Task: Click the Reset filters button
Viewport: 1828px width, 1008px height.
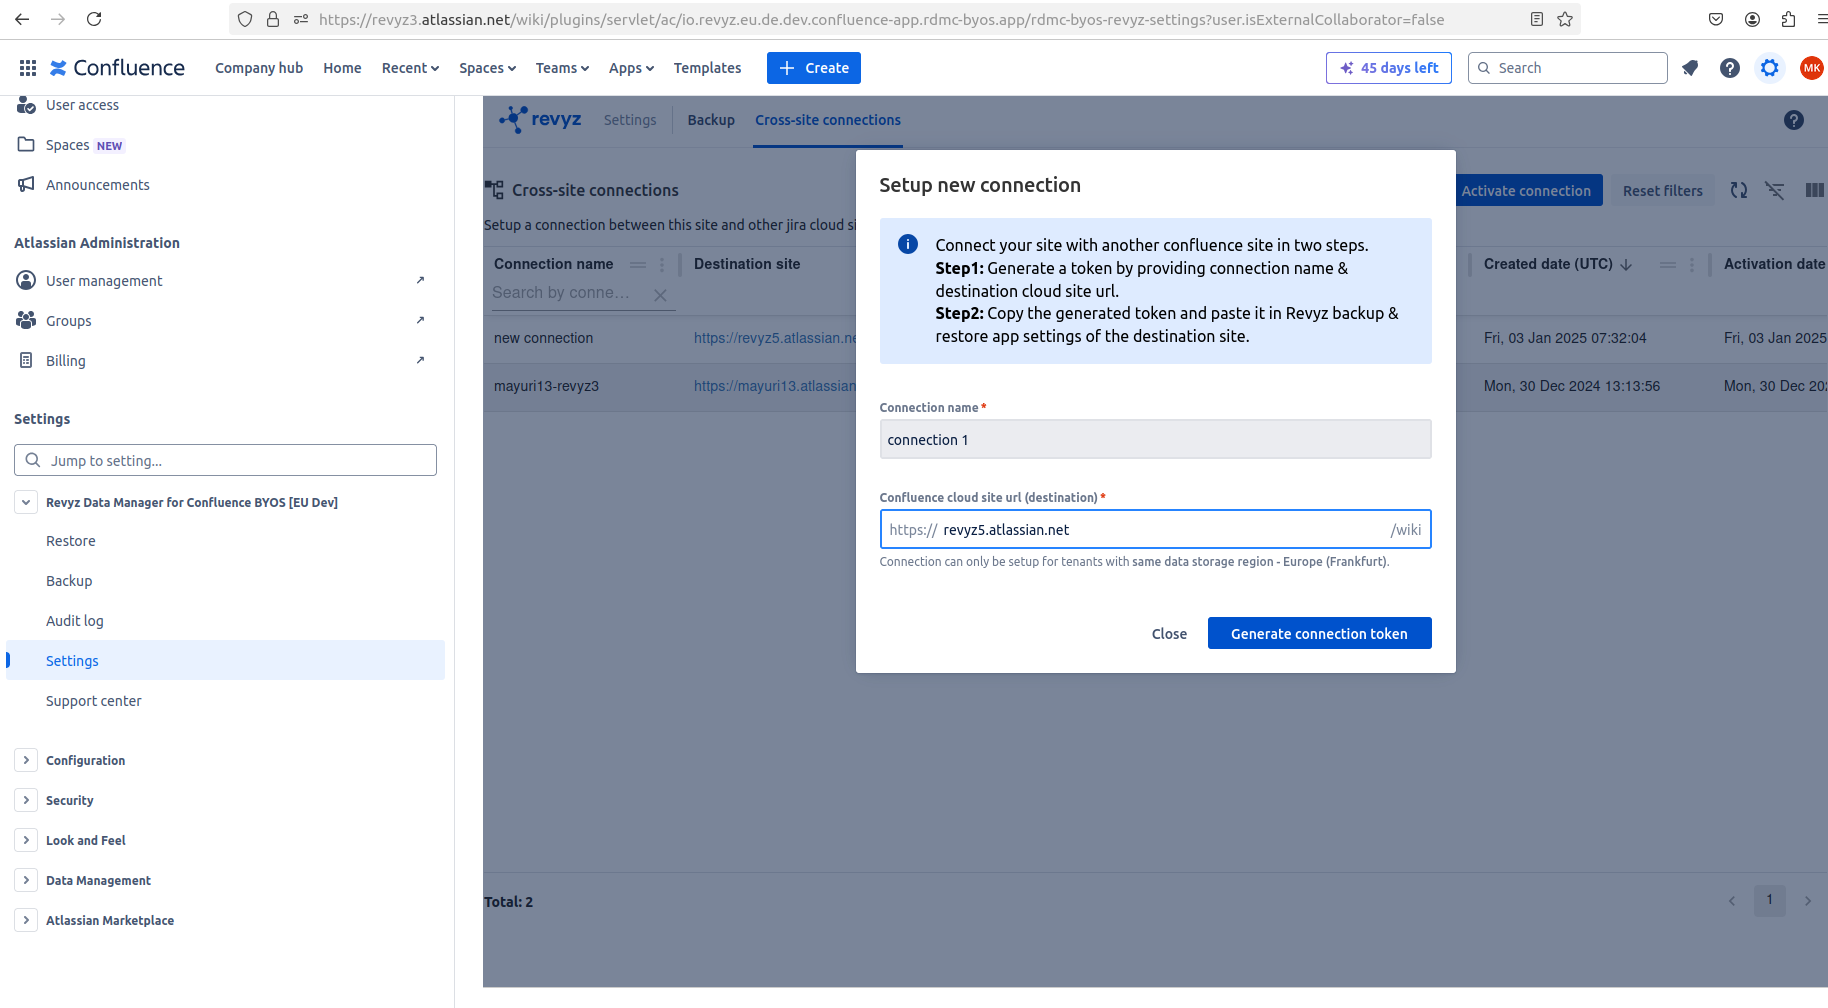Action: tap(1662, 190)
